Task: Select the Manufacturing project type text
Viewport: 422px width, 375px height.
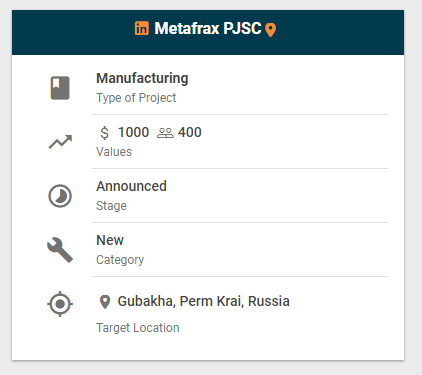Action: click(142, 78)
